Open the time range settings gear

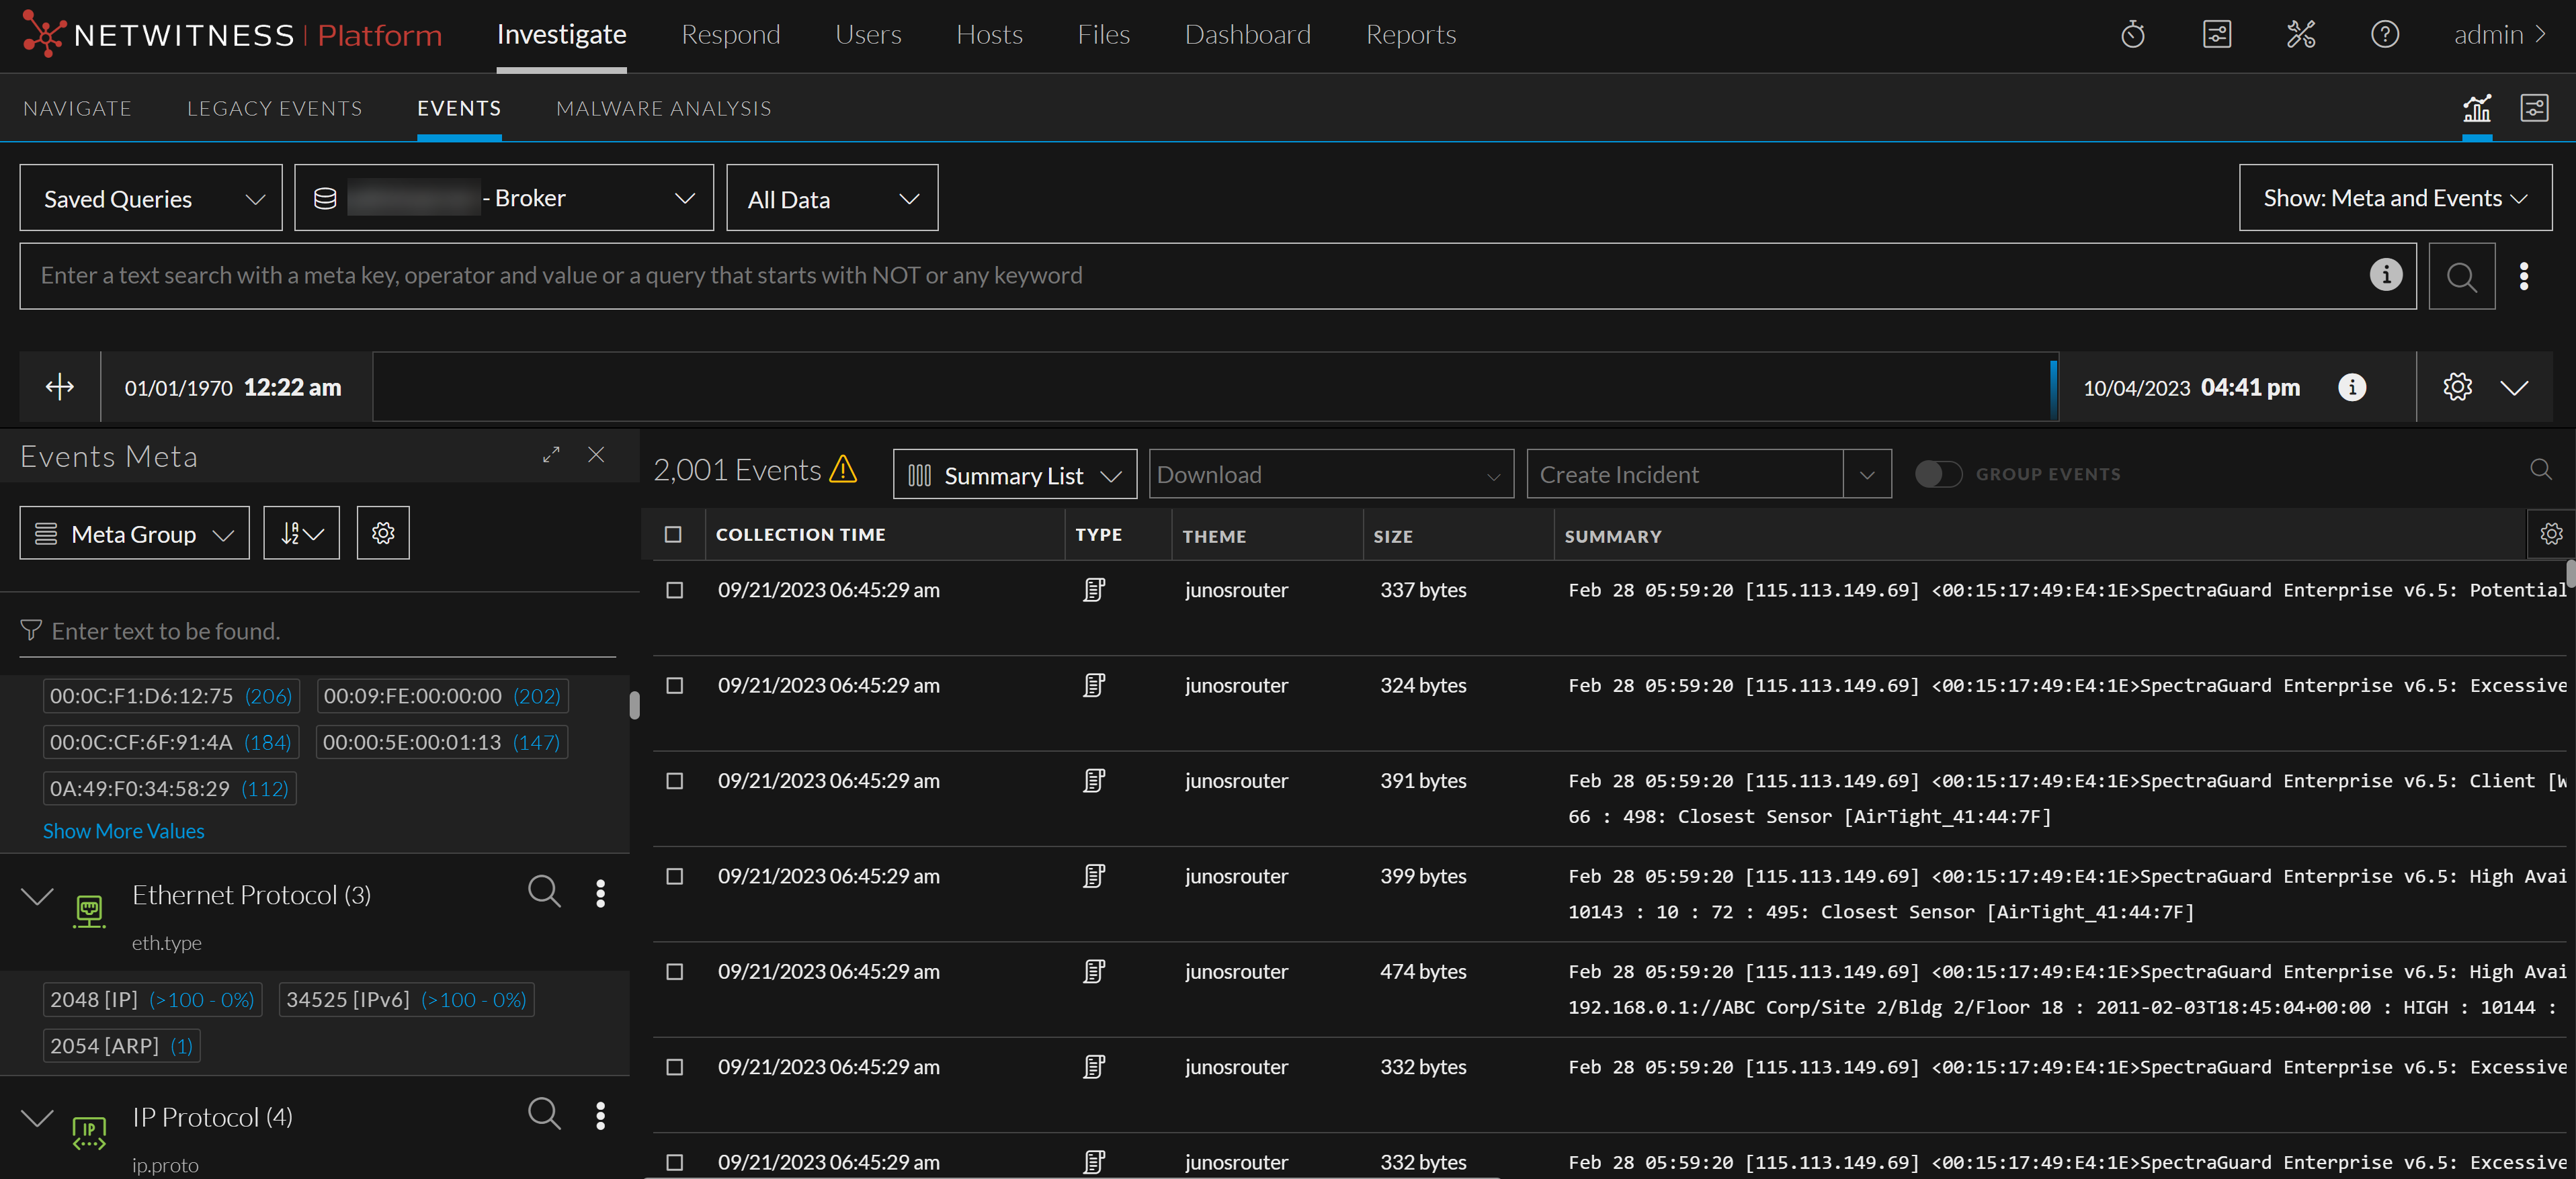tap(2457, 387)
